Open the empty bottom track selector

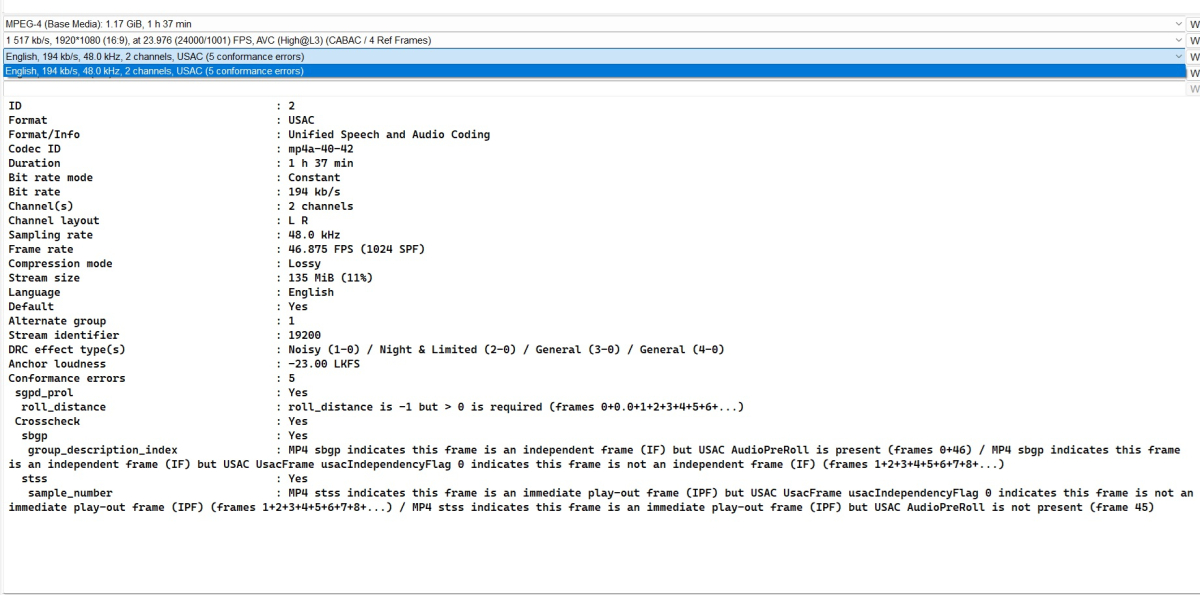coord(1178,88)
